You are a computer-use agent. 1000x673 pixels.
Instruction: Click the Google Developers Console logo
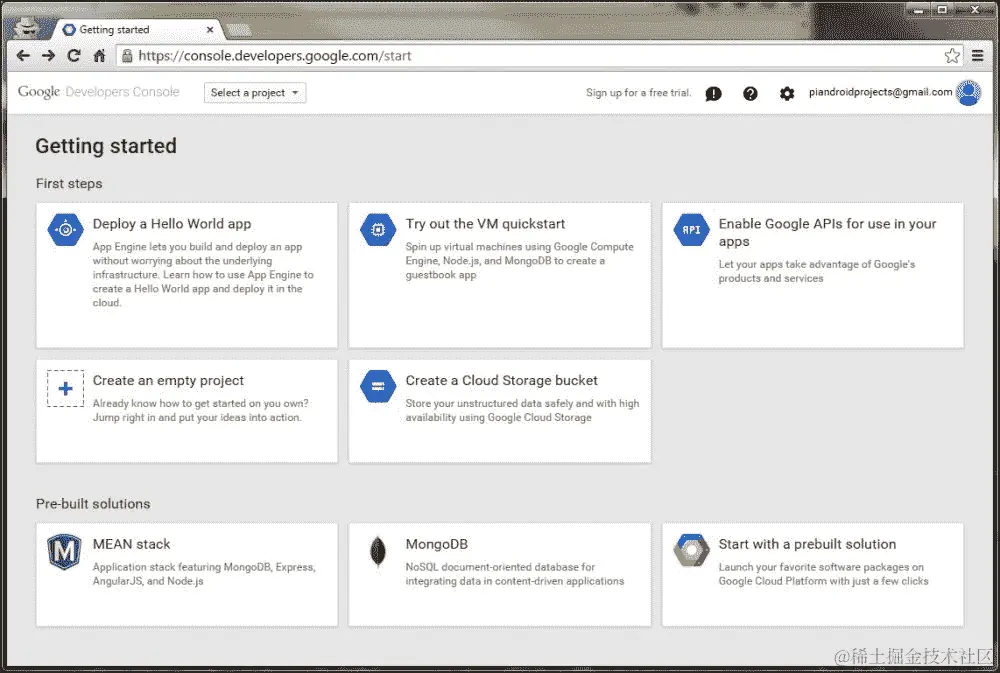[98, 92]
